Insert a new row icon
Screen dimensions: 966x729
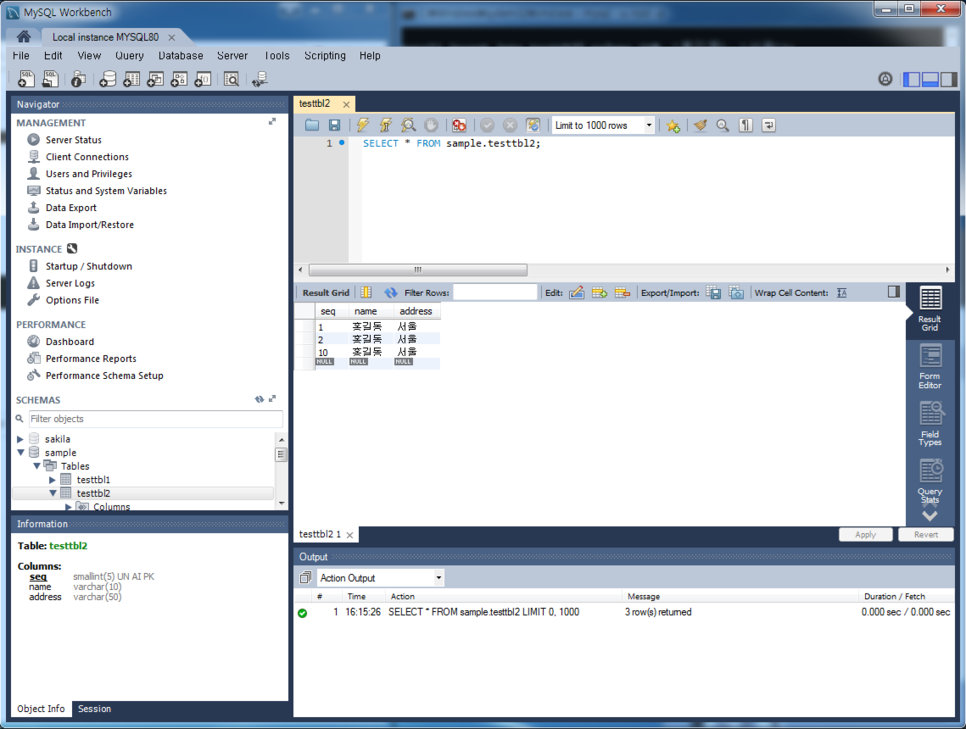[599, 293]
